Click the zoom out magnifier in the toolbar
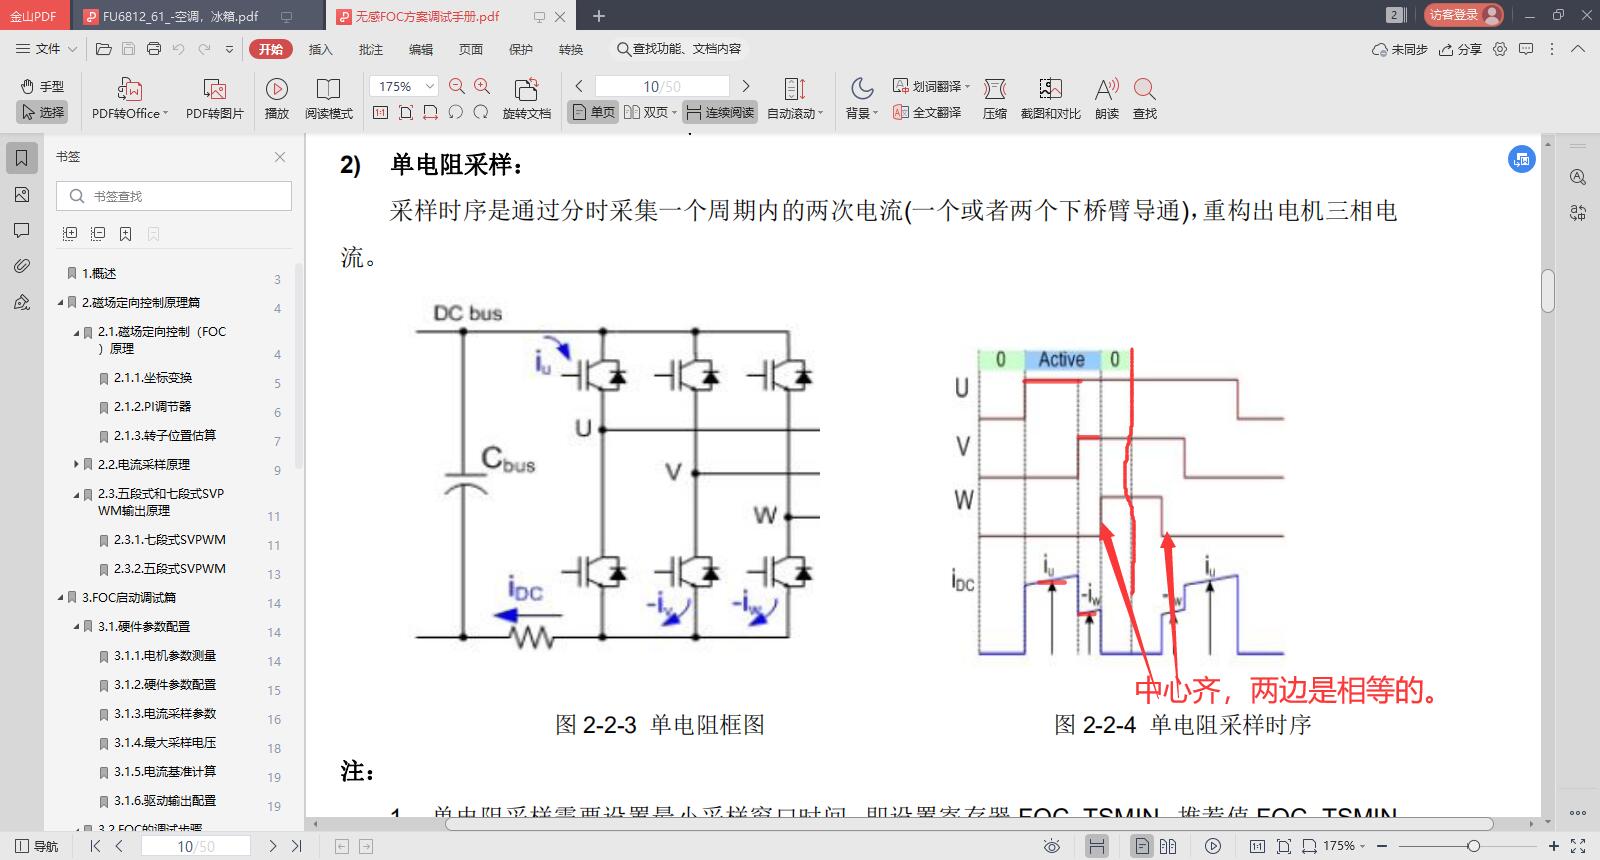This screenshot has width=1600, height=860. (x=457, y=86)
